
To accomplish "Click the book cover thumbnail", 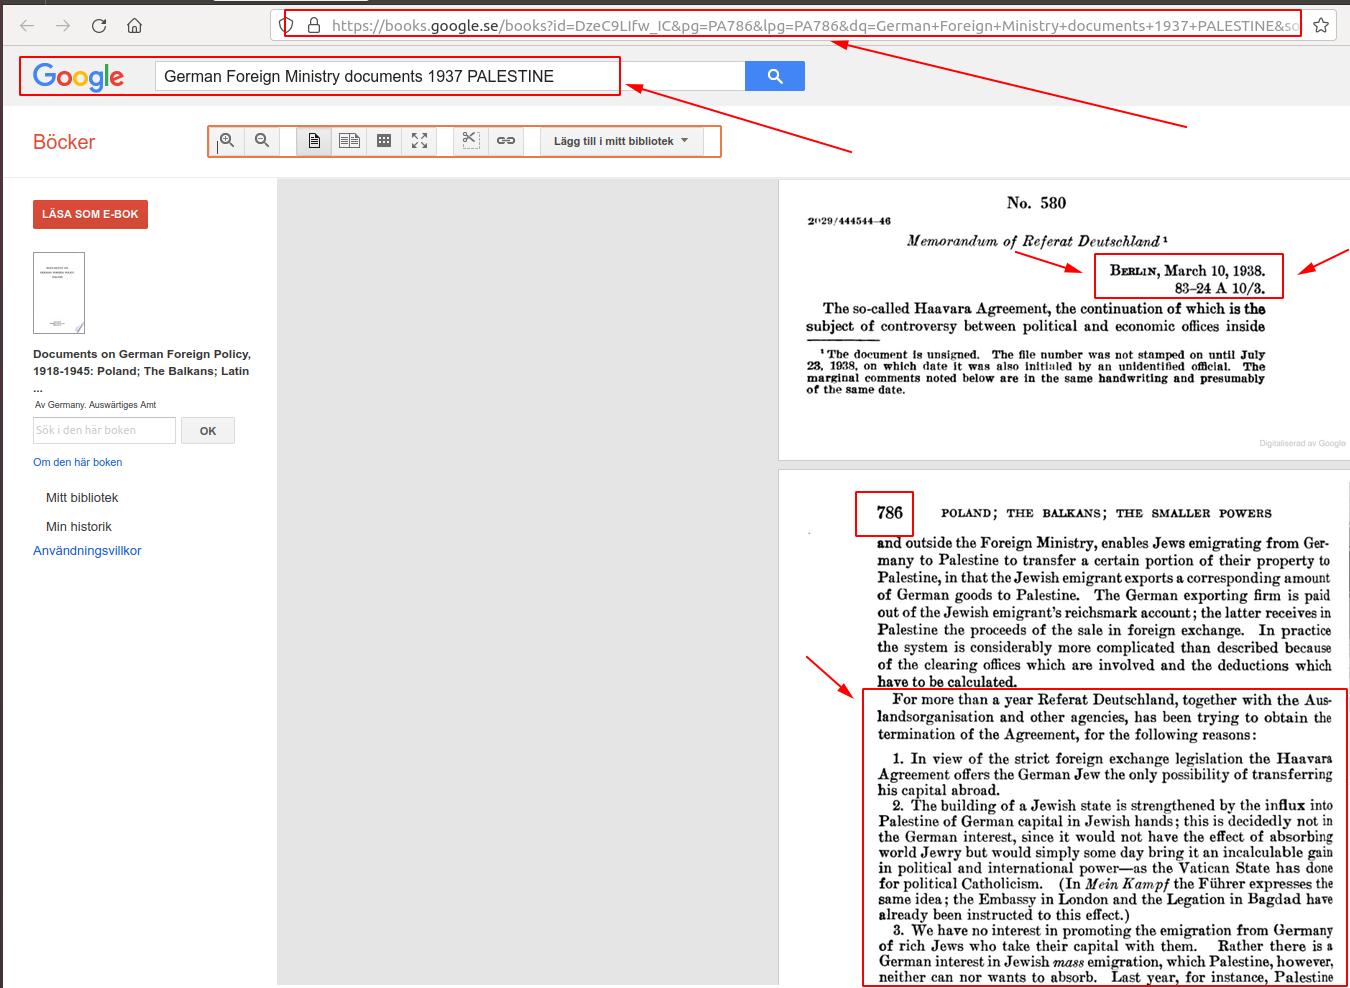I will (59, 293).
